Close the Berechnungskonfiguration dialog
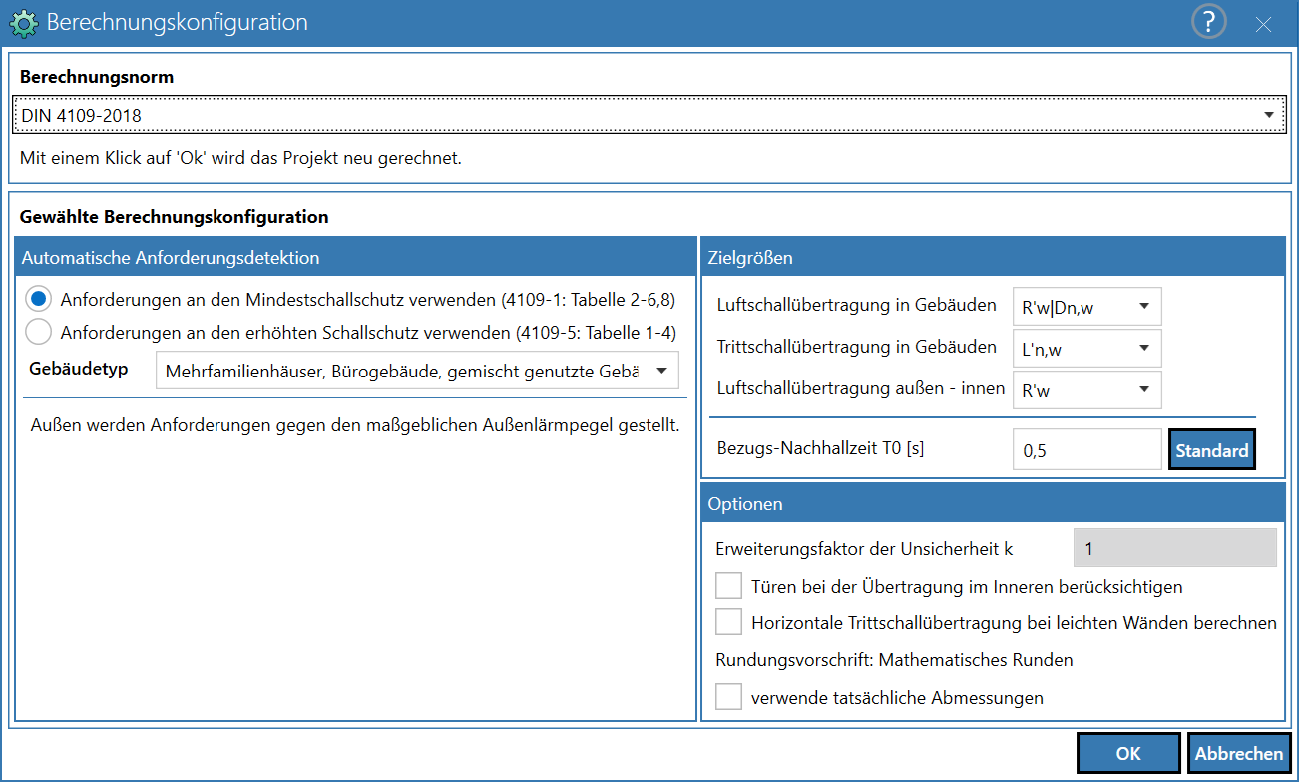 [1263, 24]
